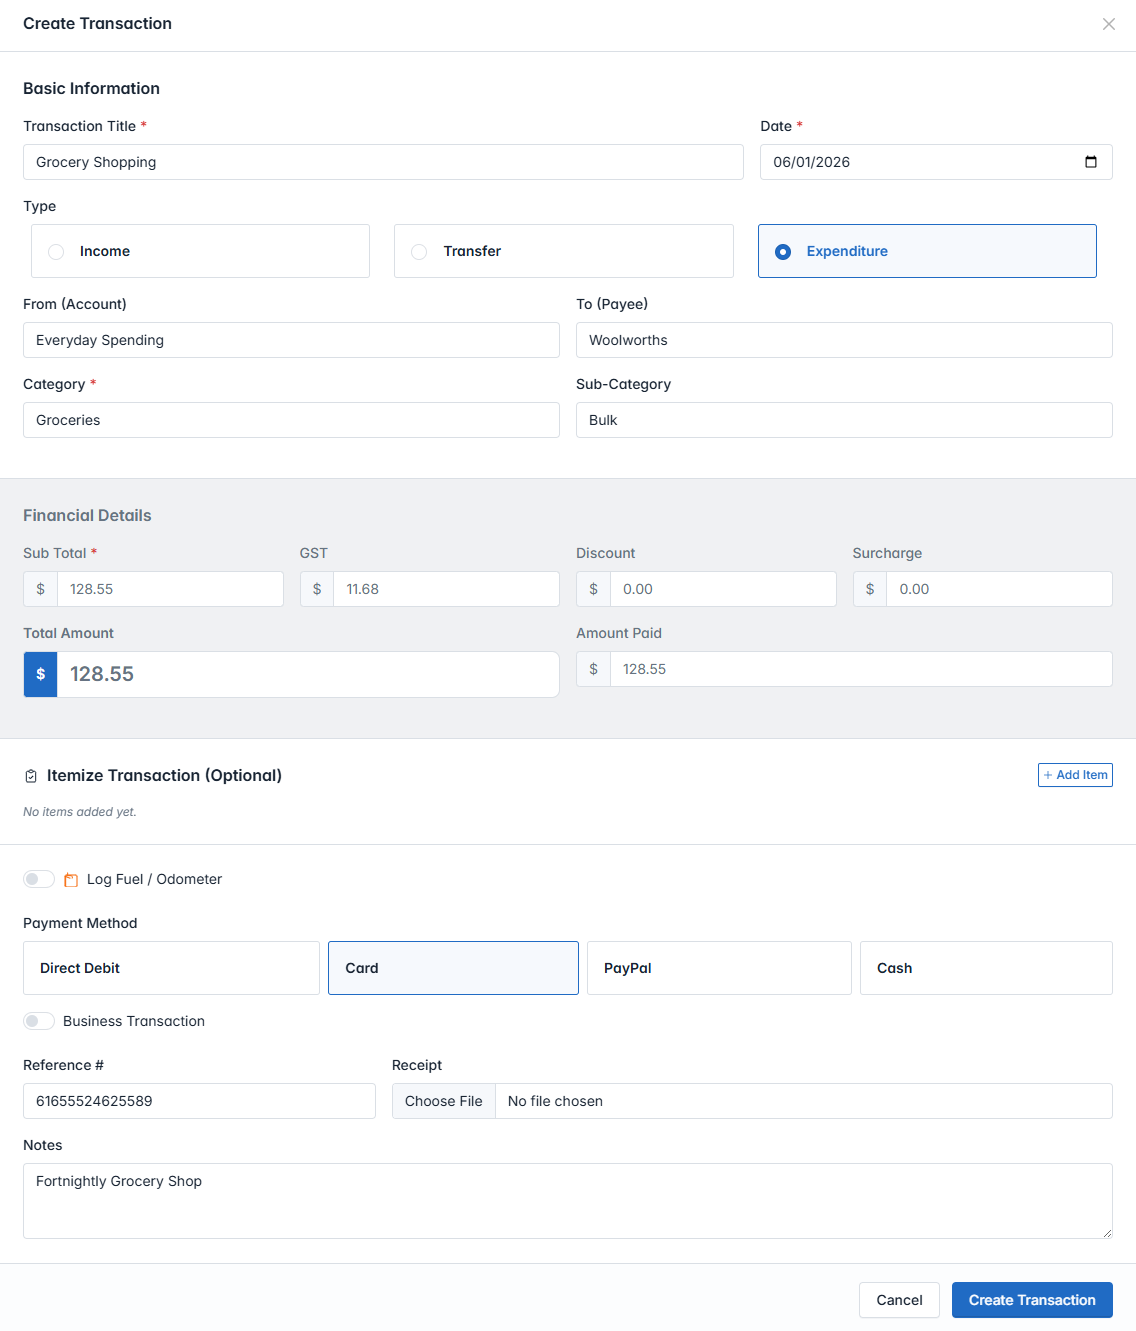Screen dimensions: 1136x1331
Task: Click the Business Transaction label
Action: coord(134,1021)
